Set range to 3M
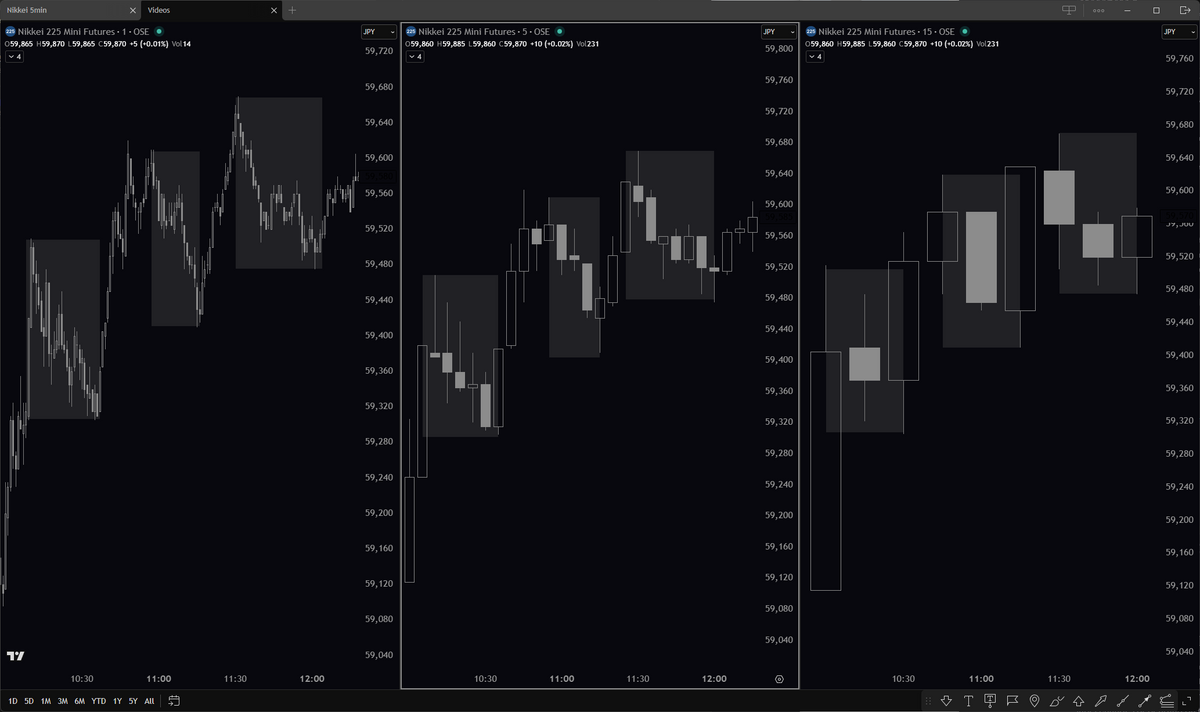The width and height of the screenshot is (1200, 712). [x=62, y=701]
